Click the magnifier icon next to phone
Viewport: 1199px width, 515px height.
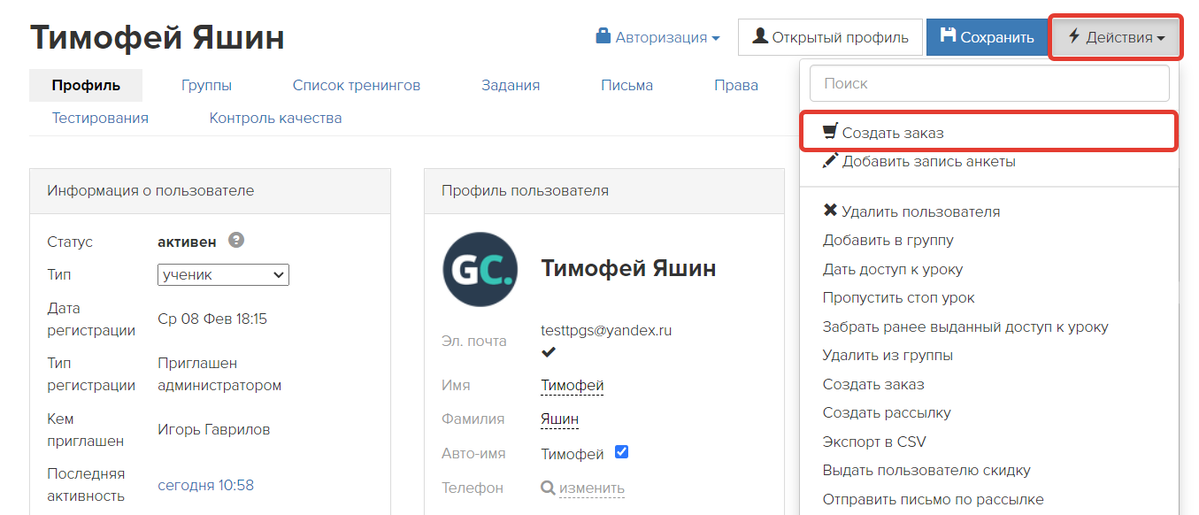pyautogui.click(x=548, y=487)
